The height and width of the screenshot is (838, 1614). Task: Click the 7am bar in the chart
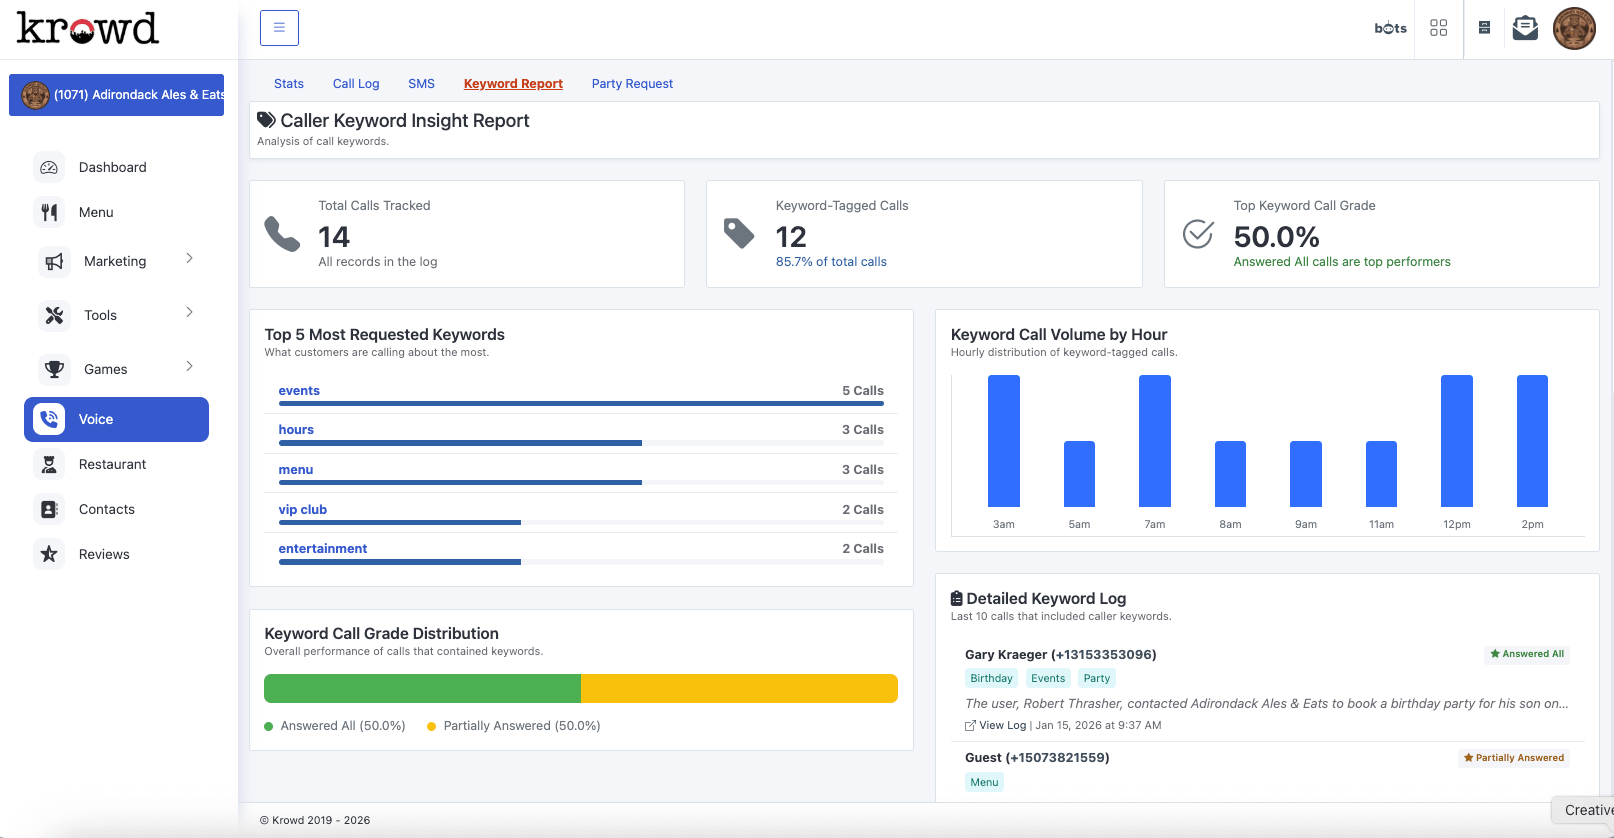1154,441
